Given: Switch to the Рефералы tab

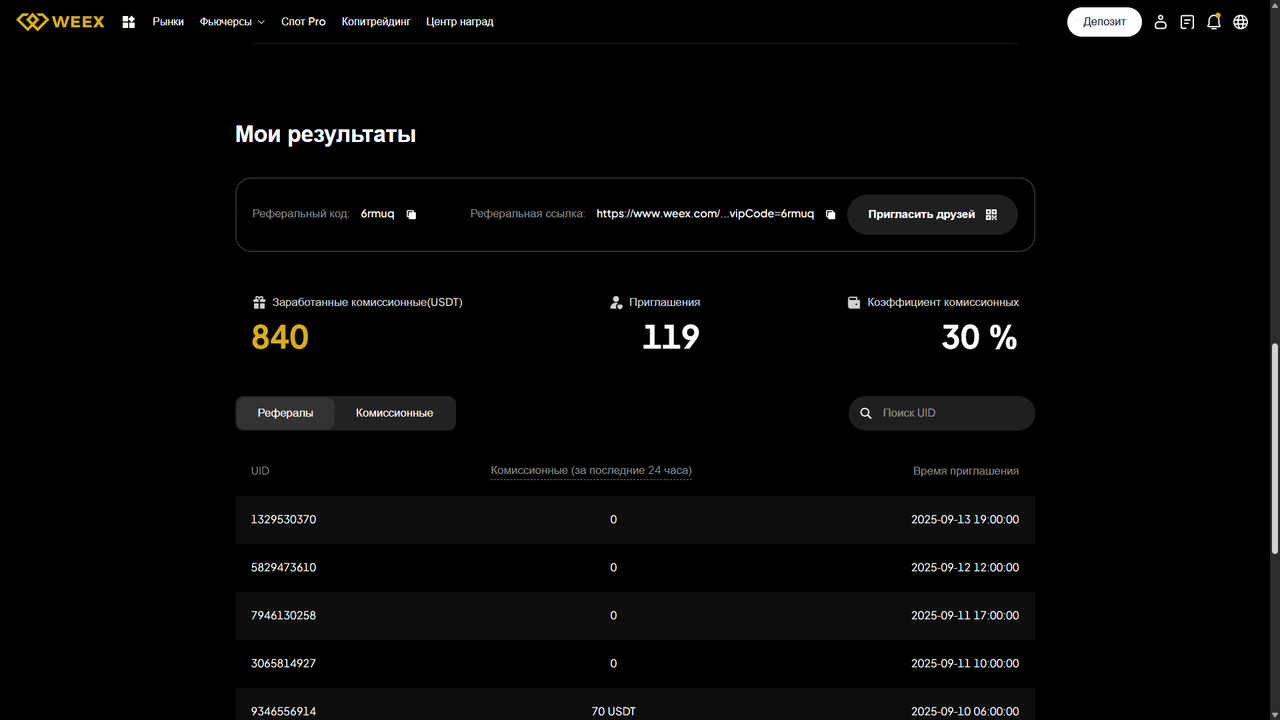Looking at the screenshot, I should point(285,413).
